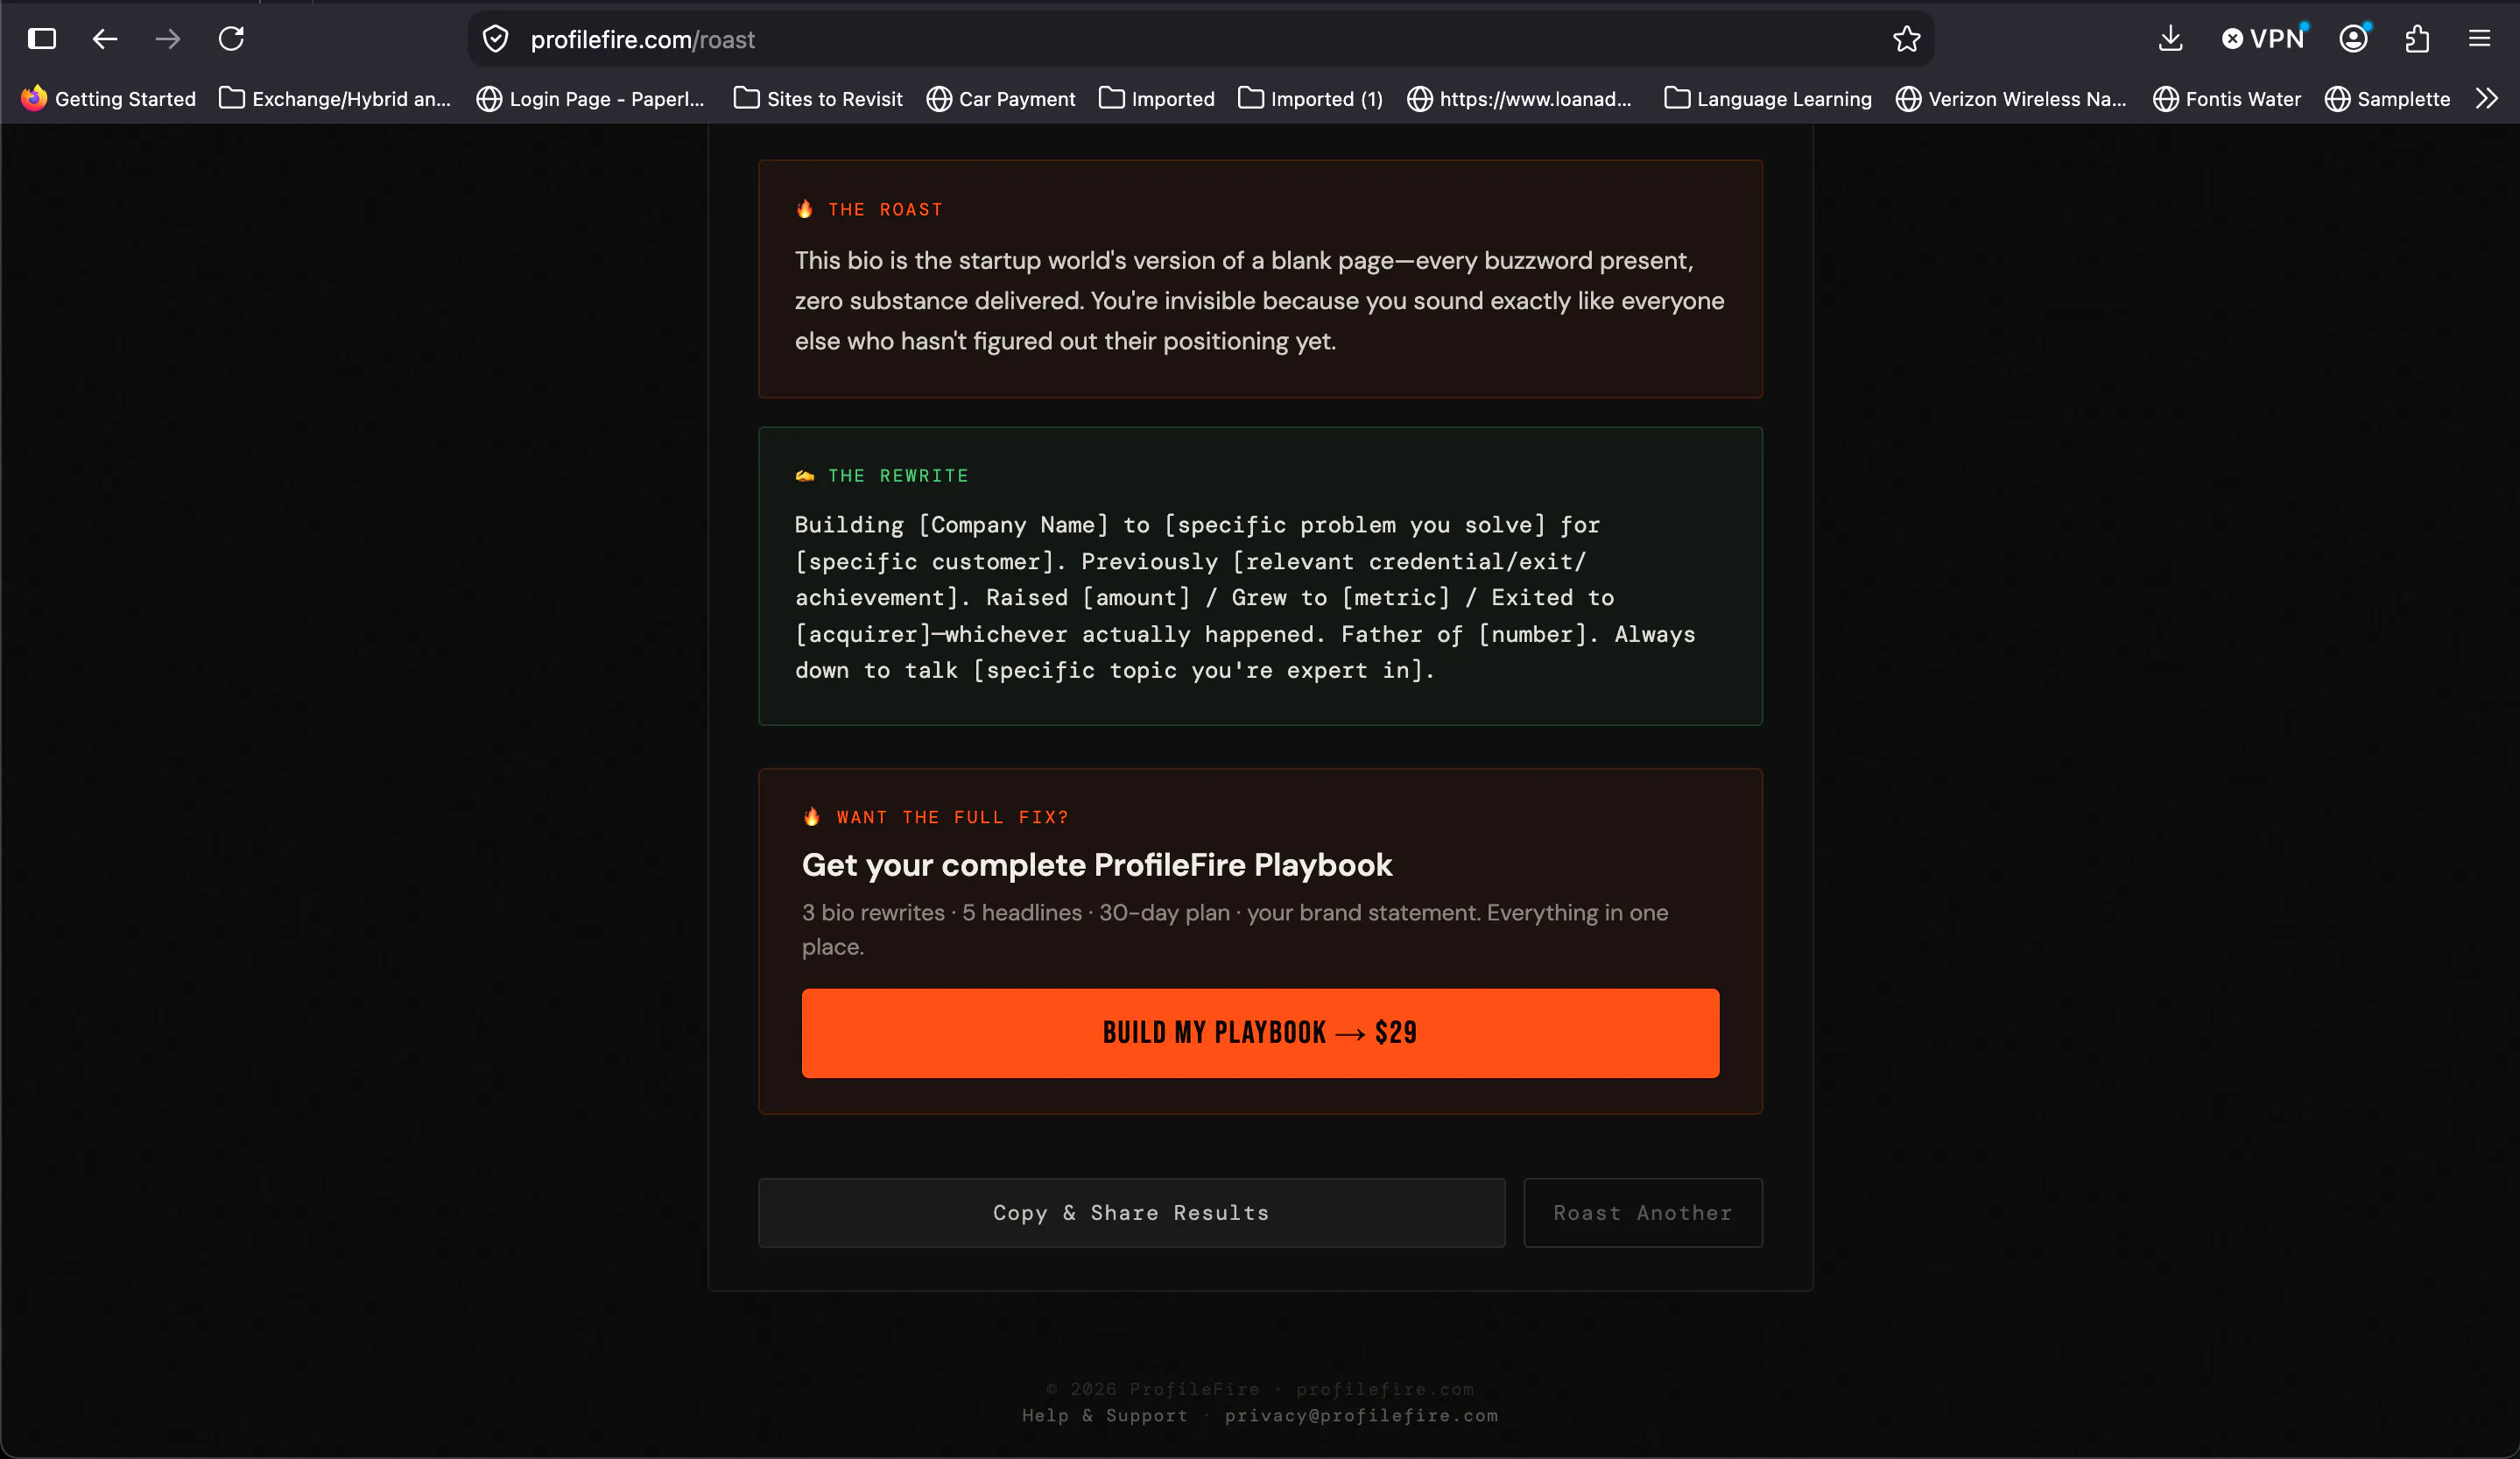Open Sites to Revisit bookmark folder
This screenshot has height=1459, width=2520.
click(818, 98)
